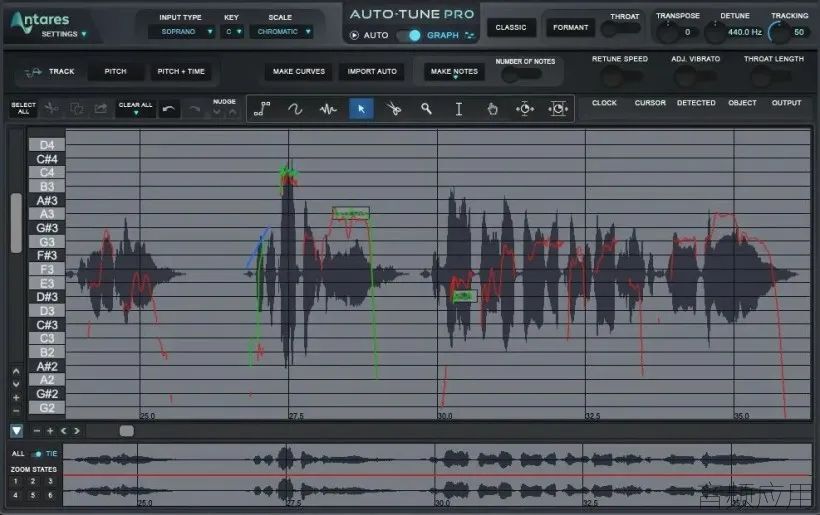Click the vertical scroll down chevron
The height and width of the screenshot is (515, 820).
[16, 384]
